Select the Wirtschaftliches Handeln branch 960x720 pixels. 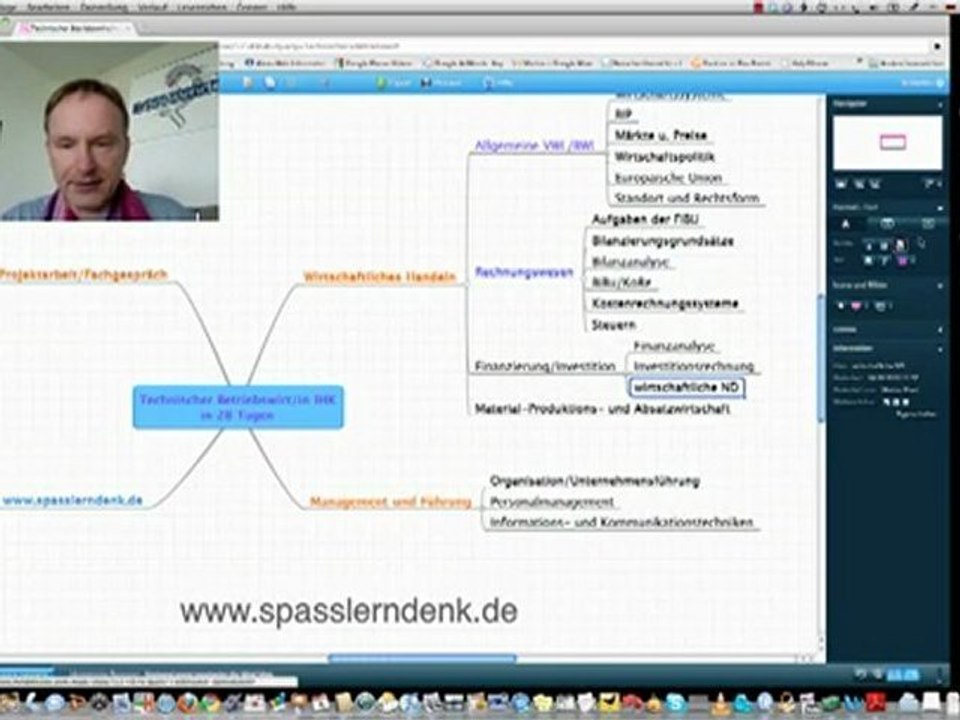coord(380,277)
